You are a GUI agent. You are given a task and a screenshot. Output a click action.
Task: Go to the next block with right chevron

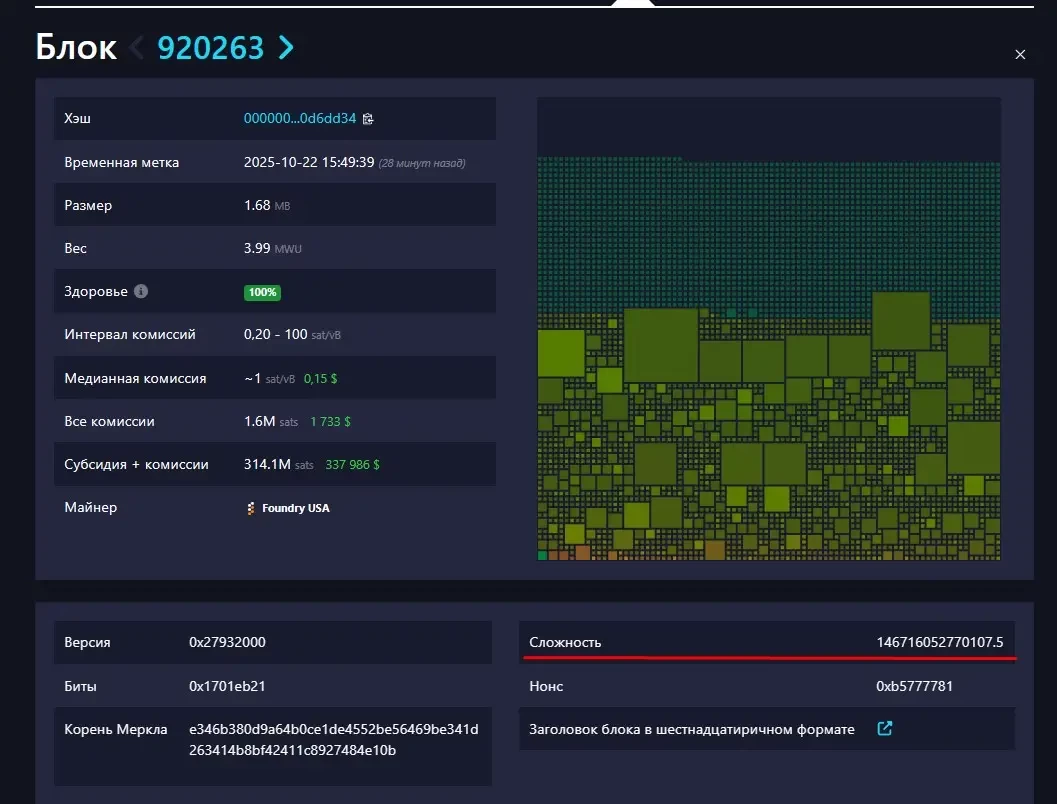pos(286,47)
